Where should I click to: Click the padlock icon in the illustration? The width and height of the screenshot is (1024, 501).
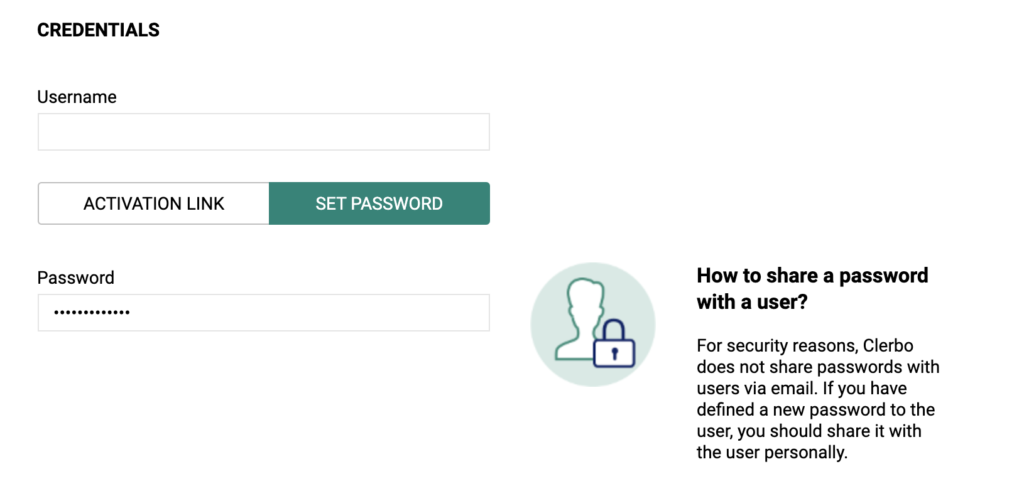point(614,344)
